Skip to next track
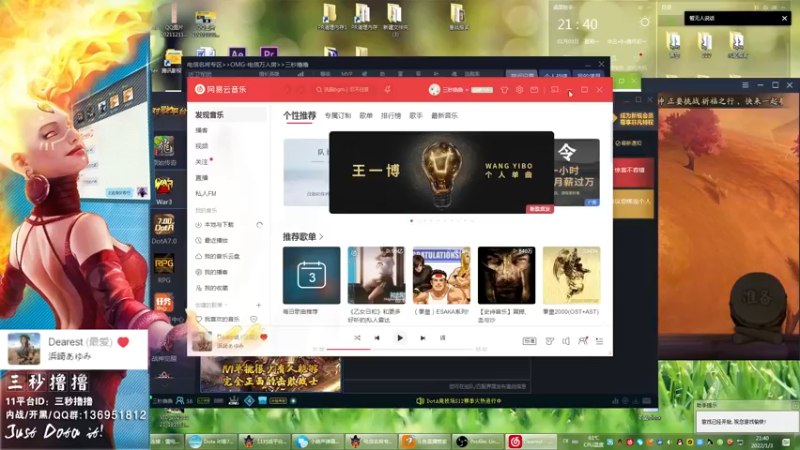 422,338
